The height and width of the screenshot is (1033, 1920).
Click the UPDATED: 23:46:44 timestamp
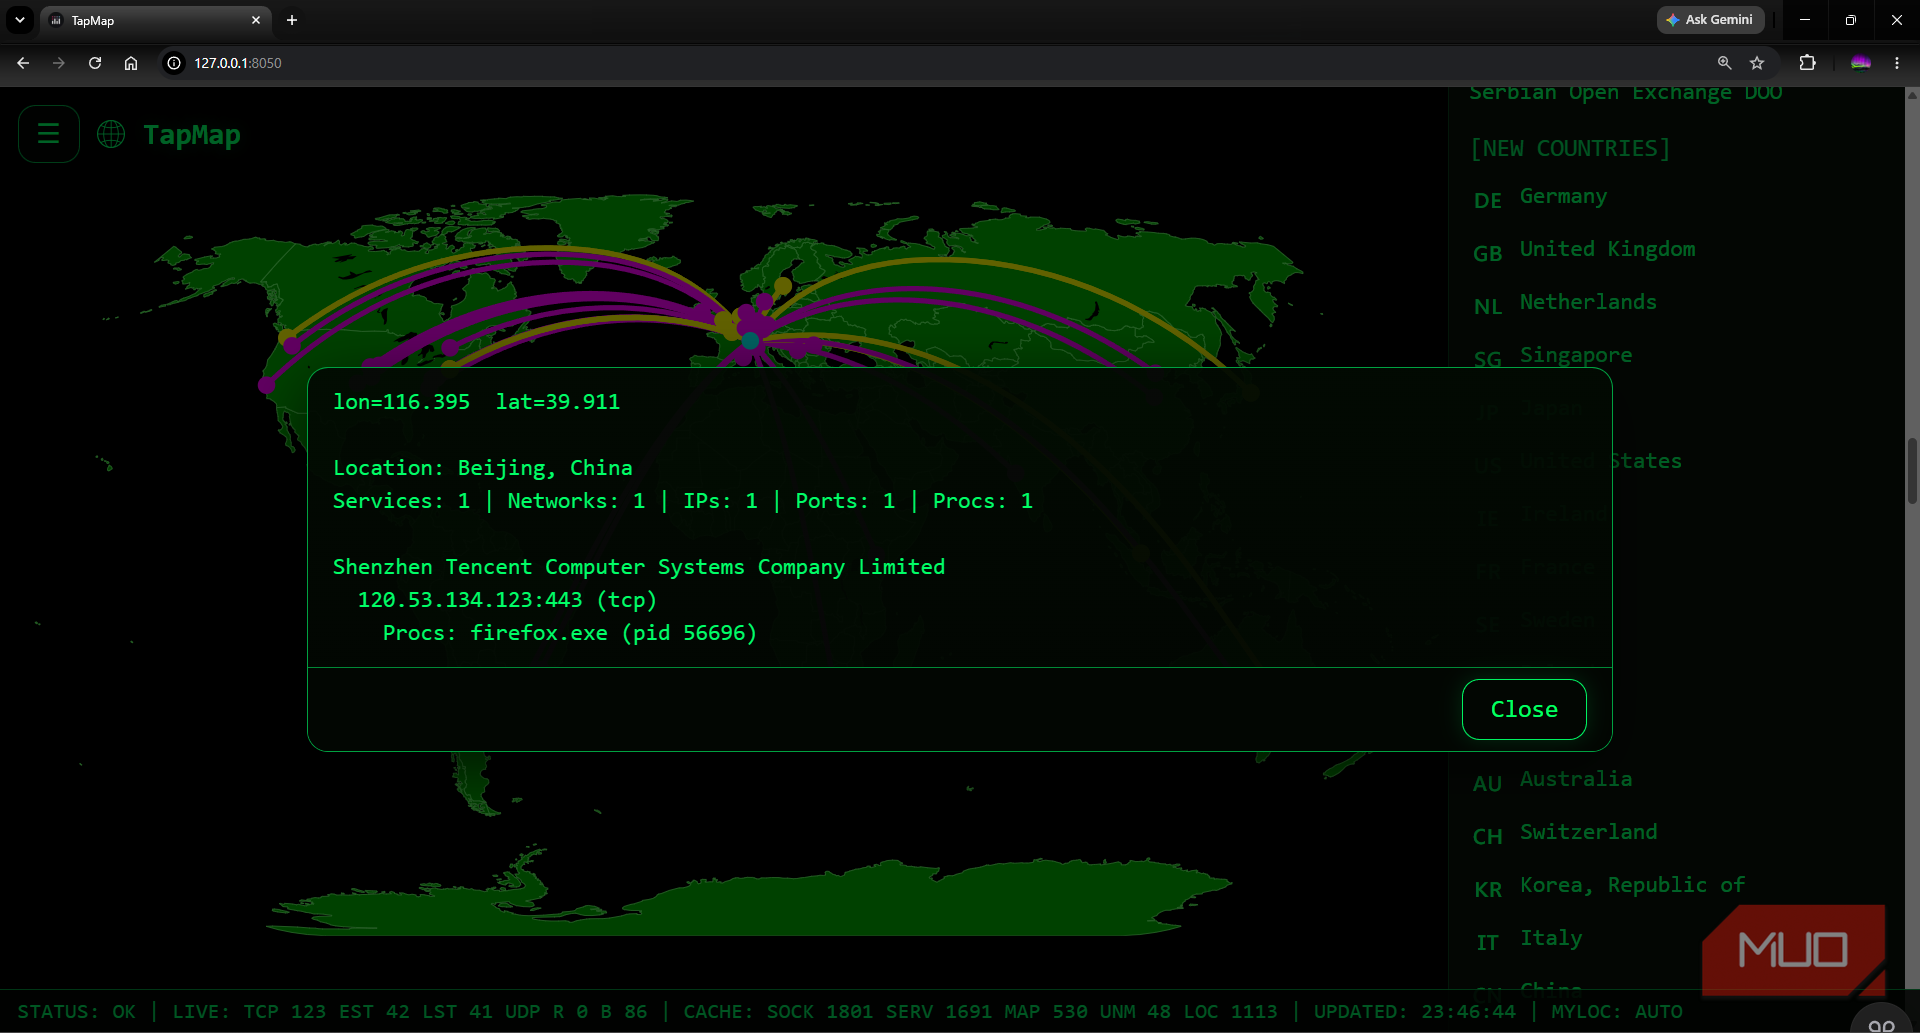pyautogui.click(x=1414, y=1012)
